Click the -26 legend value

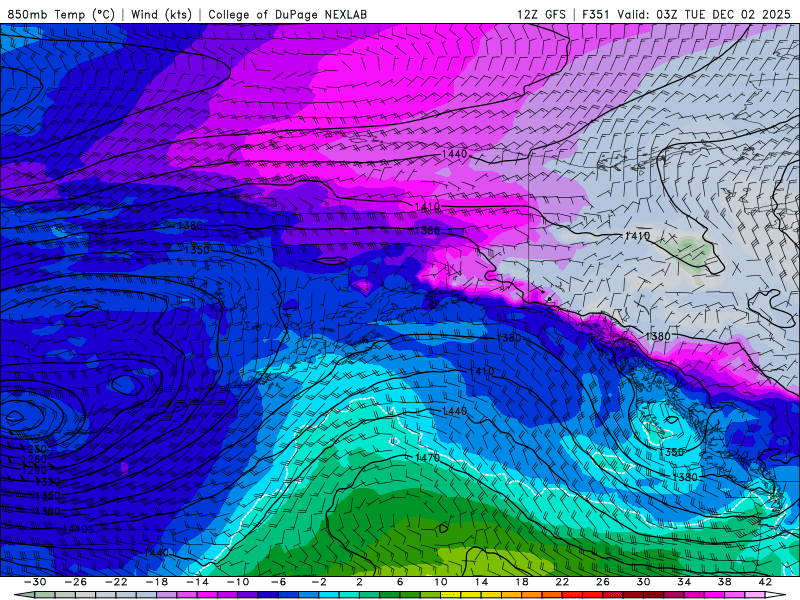click(76, 582)
